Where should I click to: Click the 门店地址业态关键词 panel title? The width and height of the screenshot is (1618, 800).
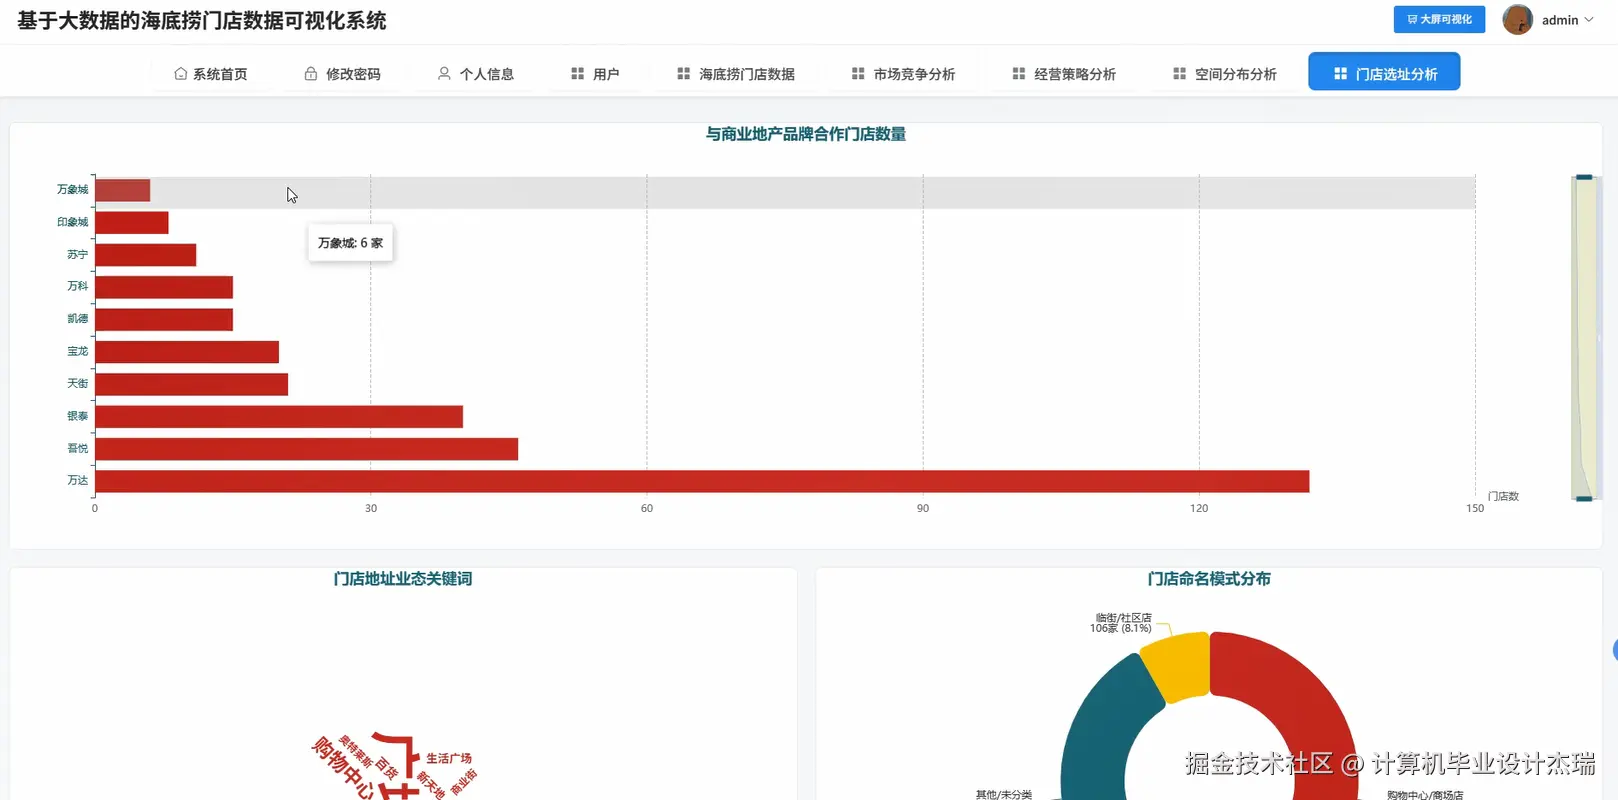403,579
